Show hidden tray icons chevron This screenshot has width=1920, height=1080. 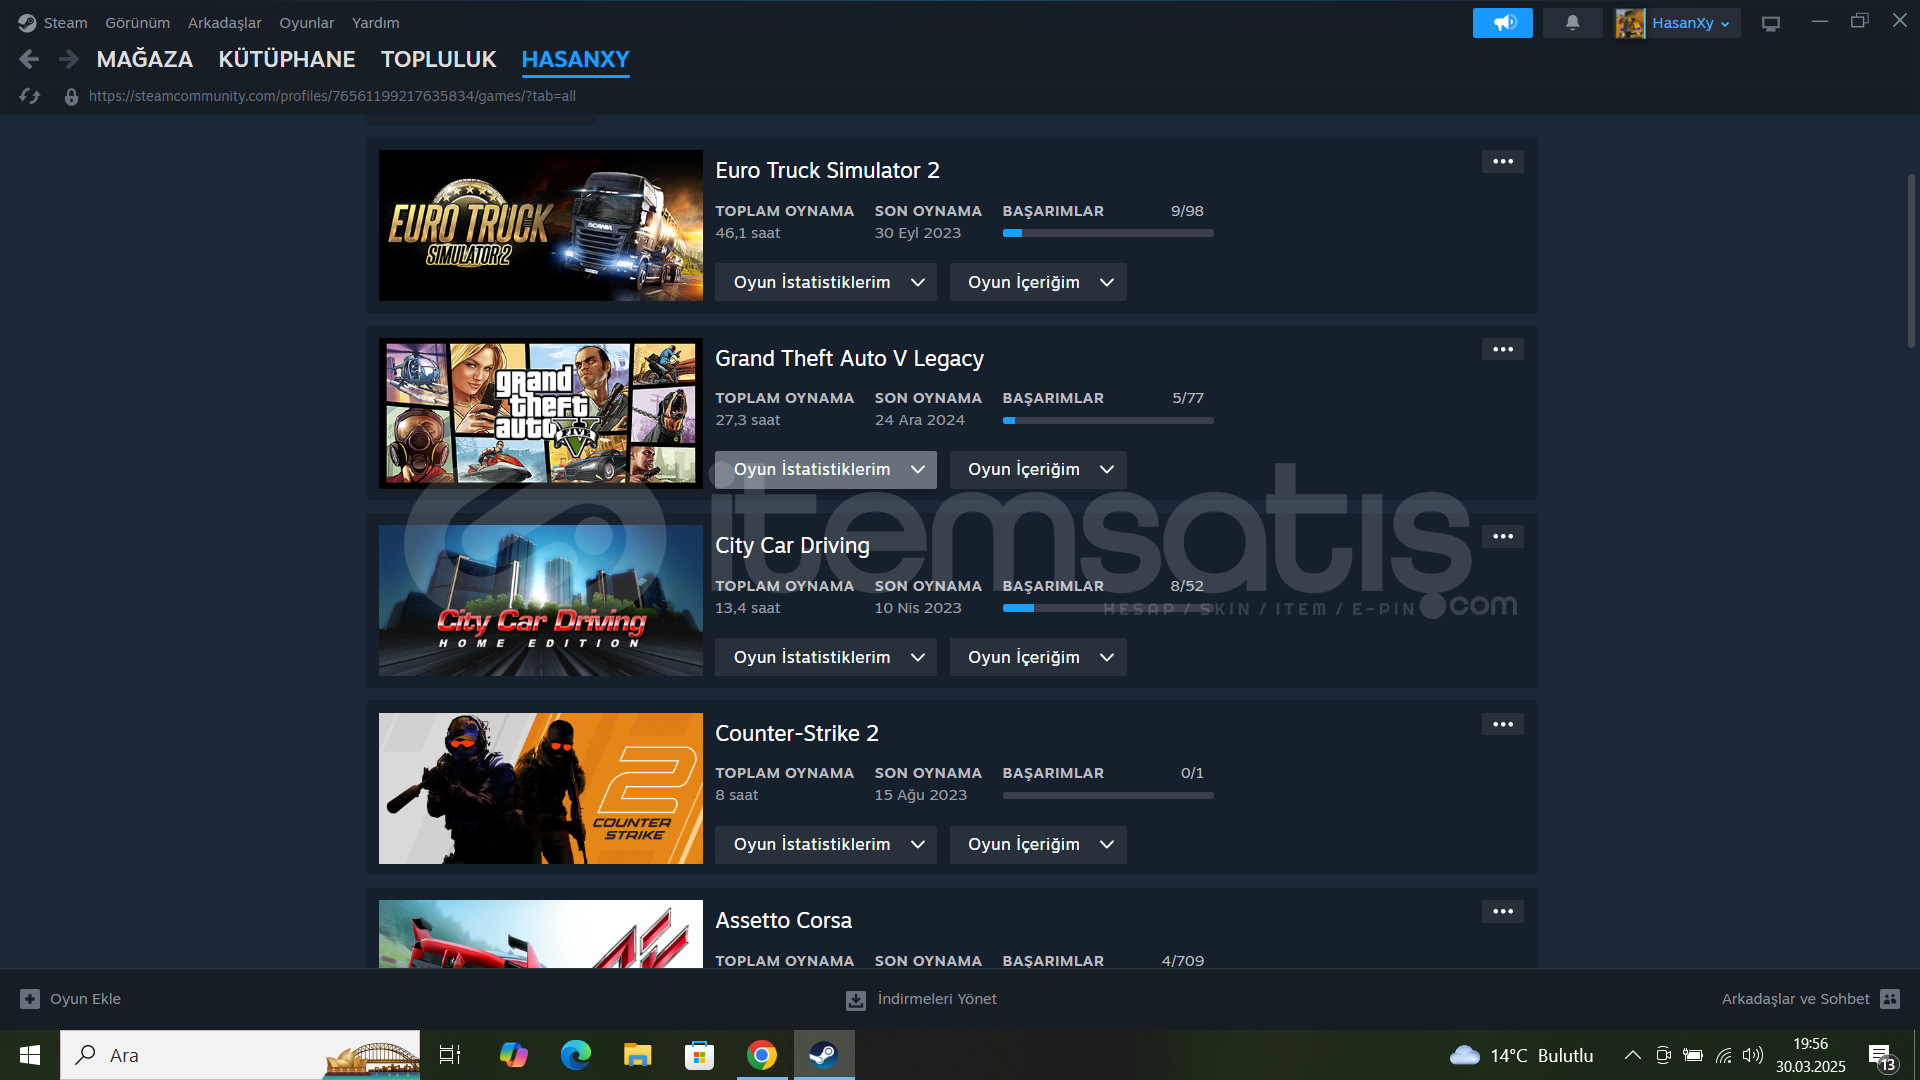(1632, 1055)
